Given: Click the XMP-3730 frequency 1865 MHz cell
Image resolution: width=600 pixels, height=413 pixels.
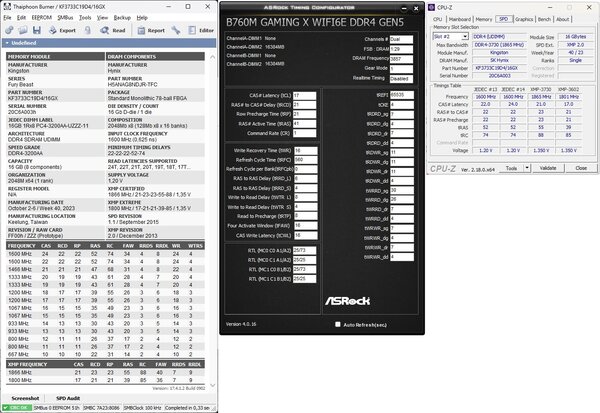Looking at the screenshot, I should click(x=541, y=97).
